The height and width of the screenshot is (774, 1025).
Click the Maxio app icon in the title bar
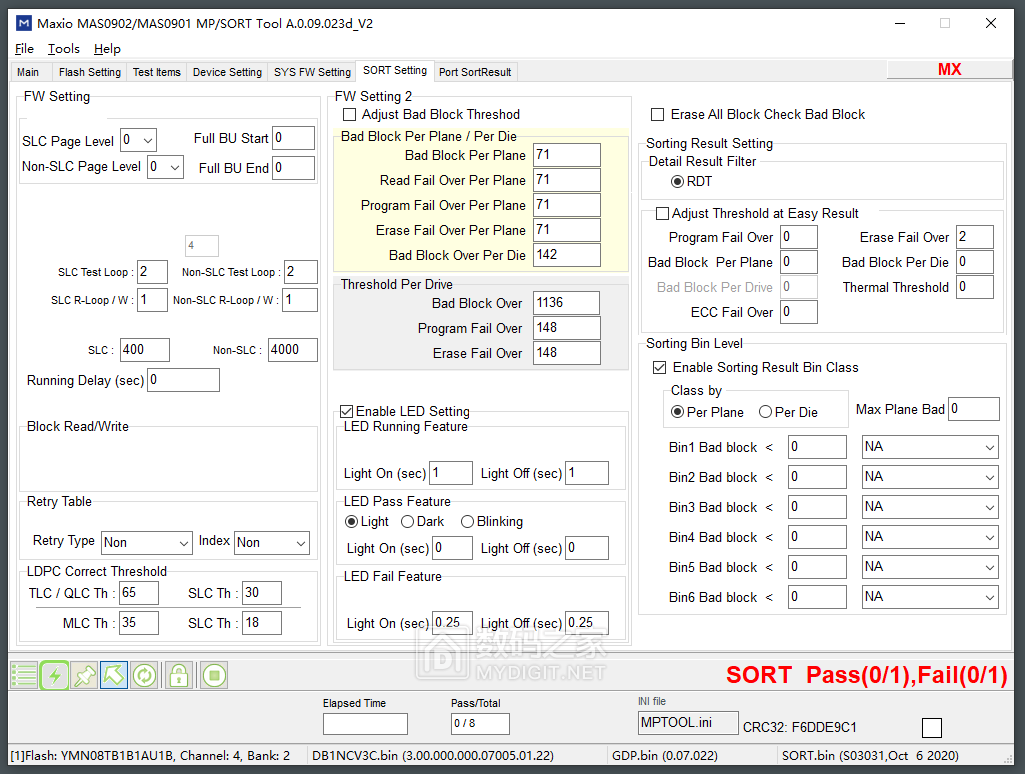pos(24,24)
